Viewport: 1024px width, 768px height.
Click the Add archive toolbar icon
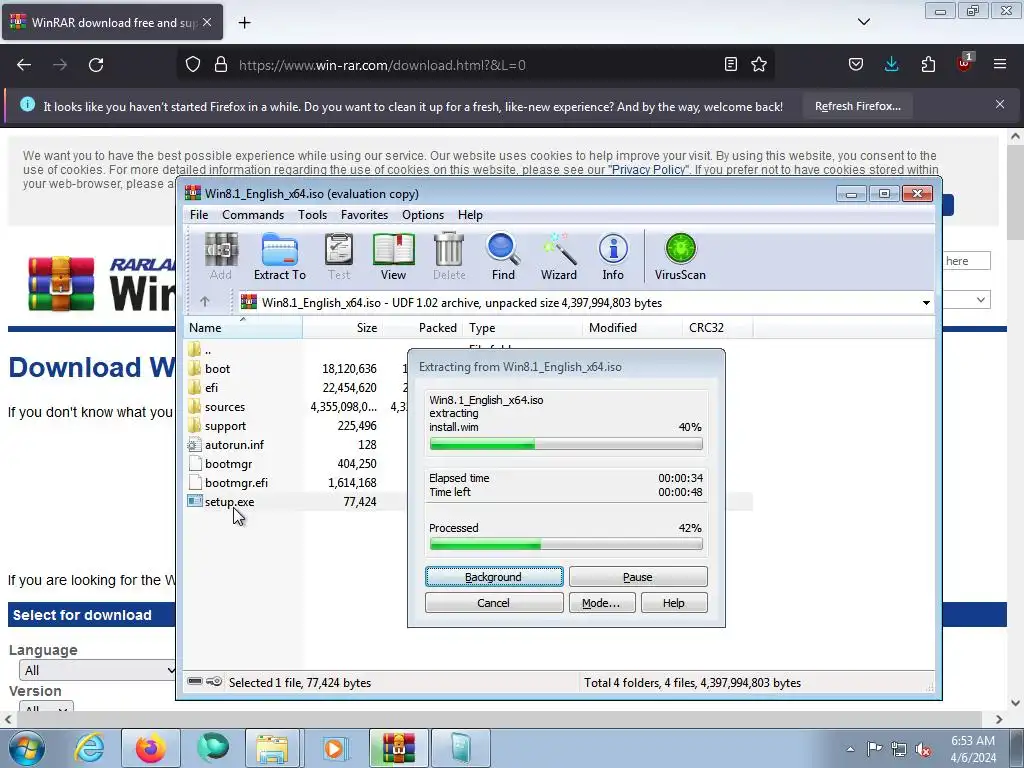221,256
